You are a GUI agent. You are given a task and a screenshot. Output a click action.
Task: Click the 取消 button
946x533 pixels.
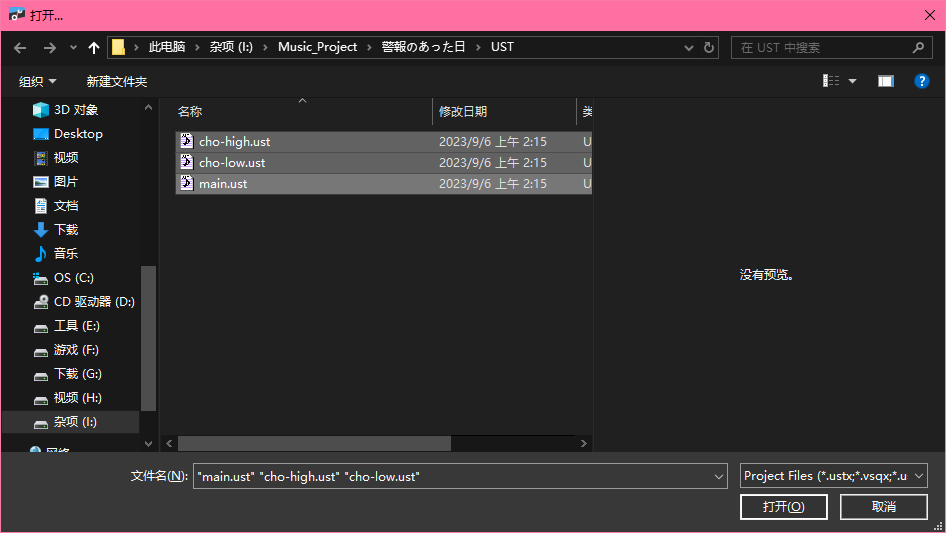pos(883,507)
